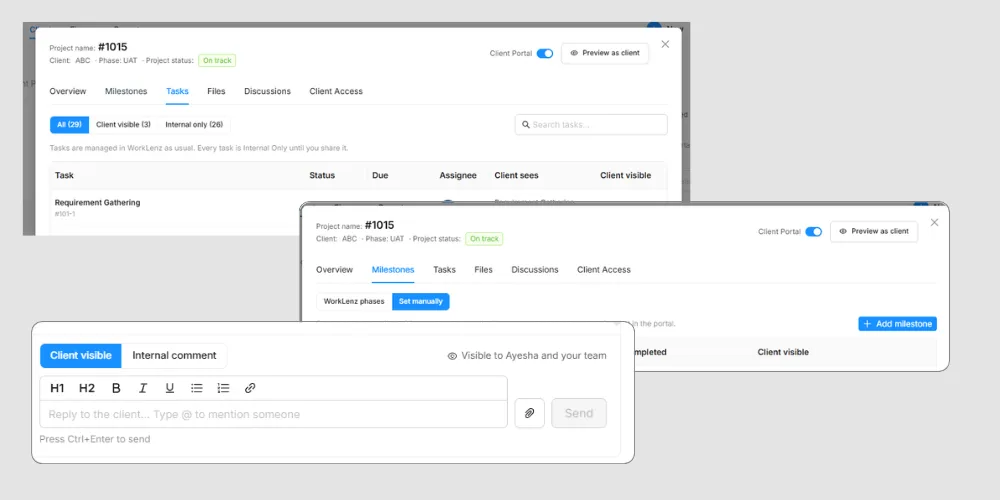
Task: Select Milestones tab in Milestones window
Action: tap(393, 270)
